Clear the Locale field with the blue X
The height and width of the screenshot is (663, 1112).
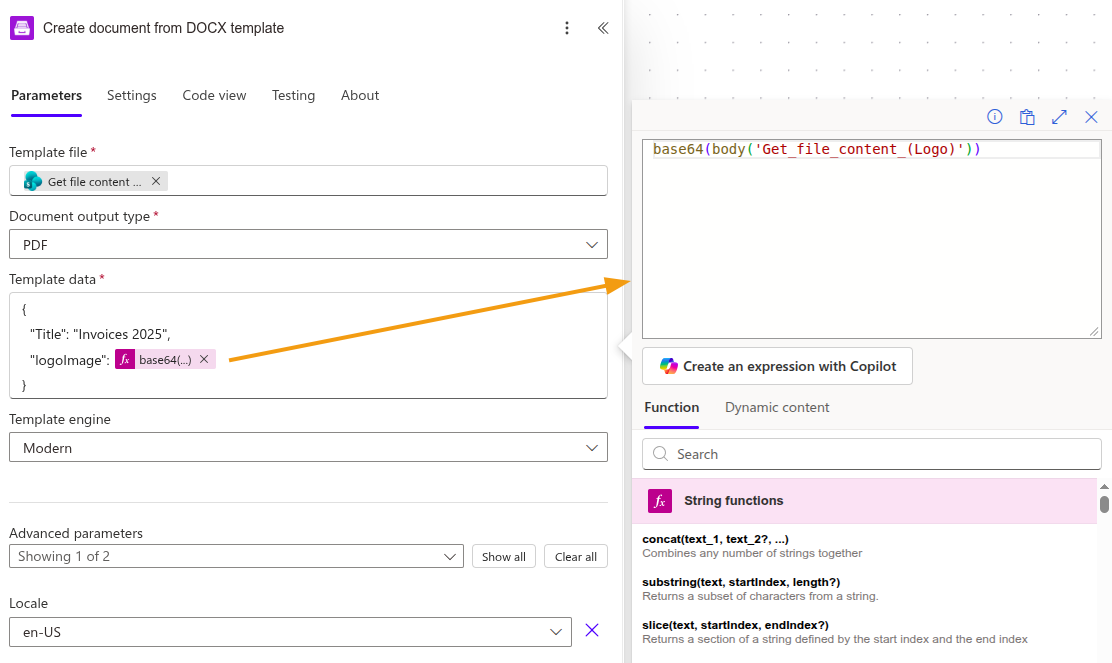(591, 631)
